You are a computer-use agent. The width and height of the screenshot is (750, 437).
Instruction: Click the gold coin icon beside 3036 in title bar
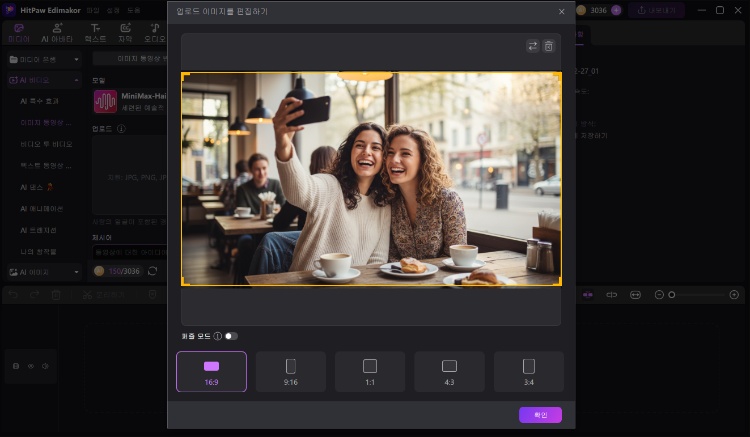tap(581, 10)
